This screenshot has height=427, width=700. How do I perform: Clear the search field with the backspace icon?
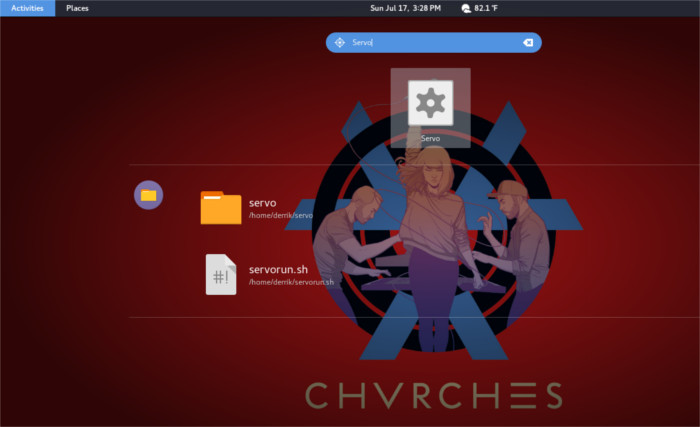[528, 42]
